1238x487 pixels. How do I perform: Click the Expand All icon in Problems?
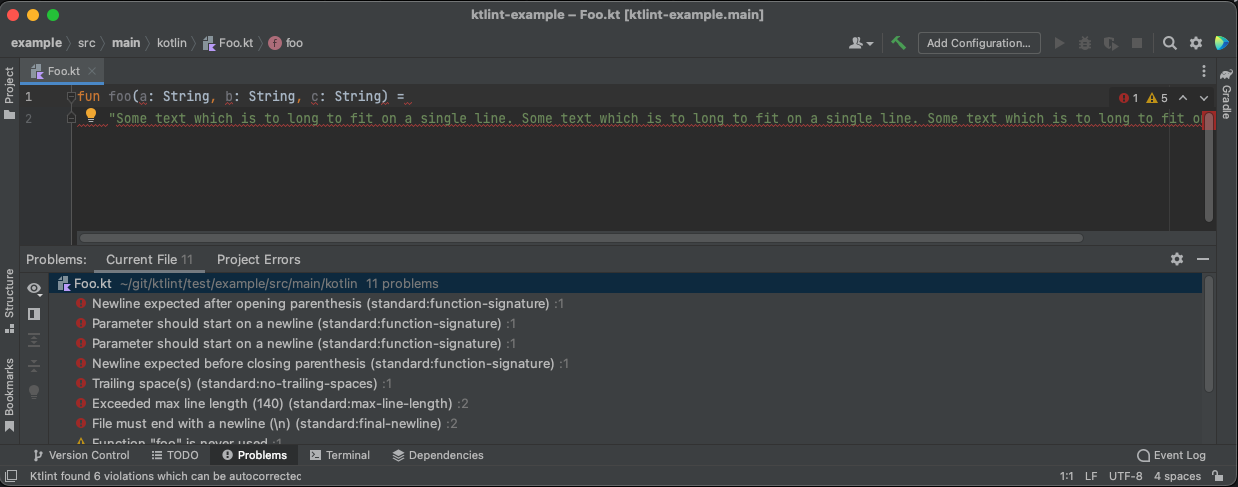(x=34, y=340)
